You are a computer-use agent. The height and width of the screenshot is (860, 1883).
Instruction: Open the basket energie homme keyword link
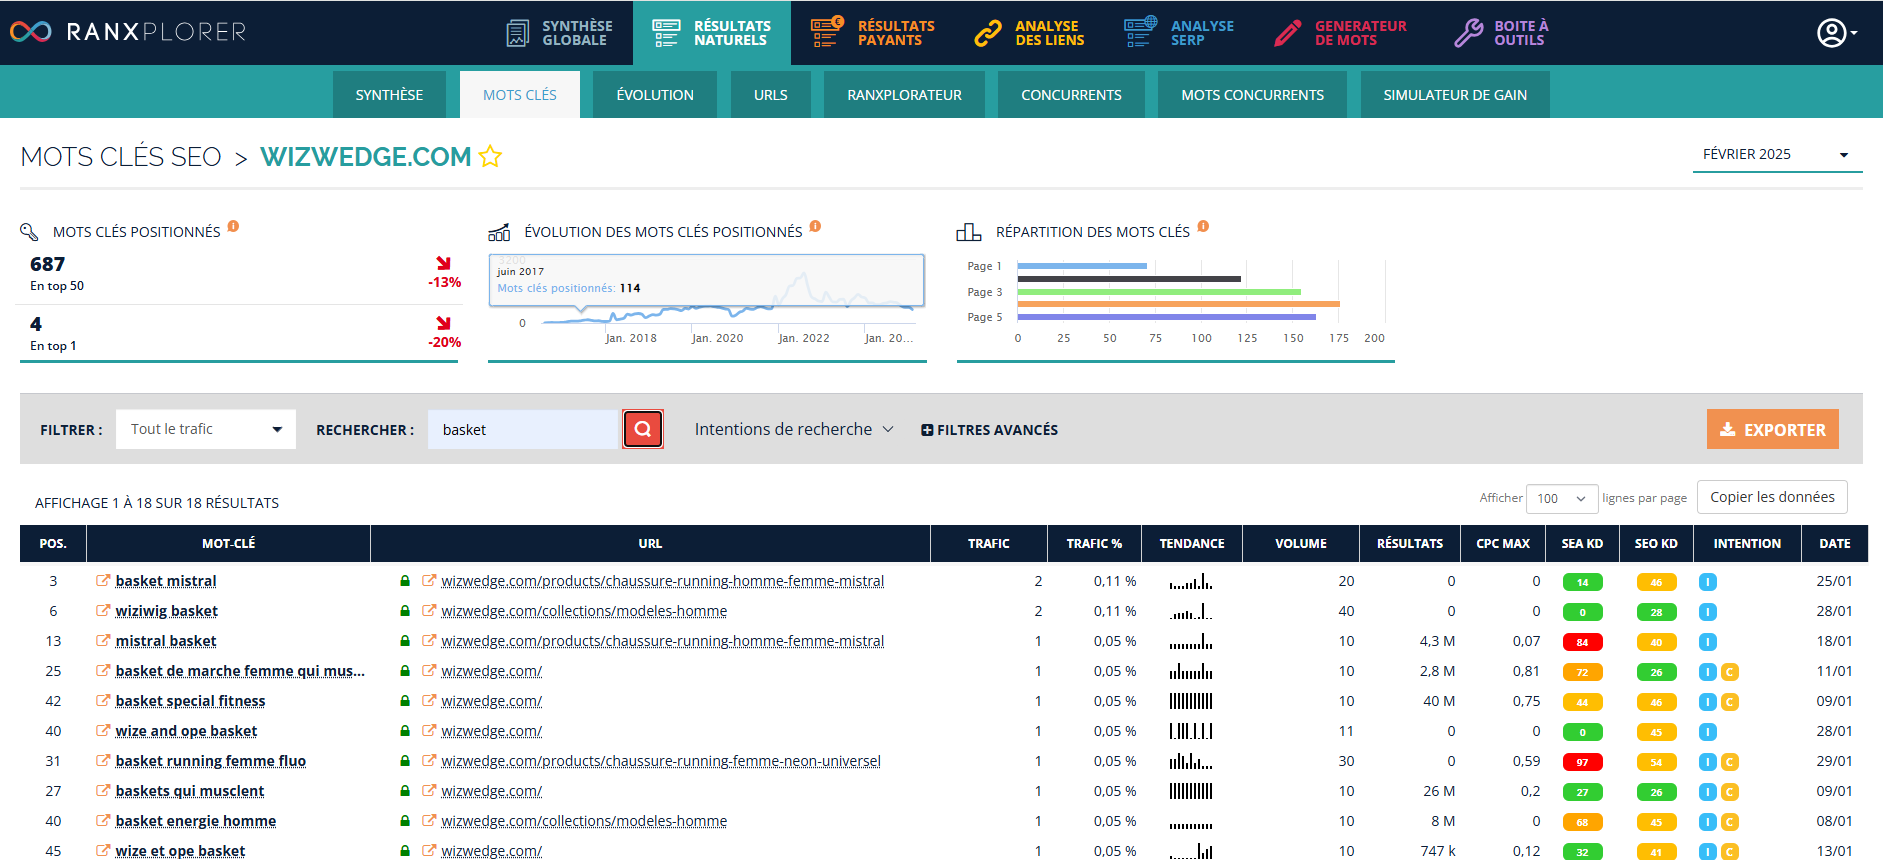coord(196,821)
